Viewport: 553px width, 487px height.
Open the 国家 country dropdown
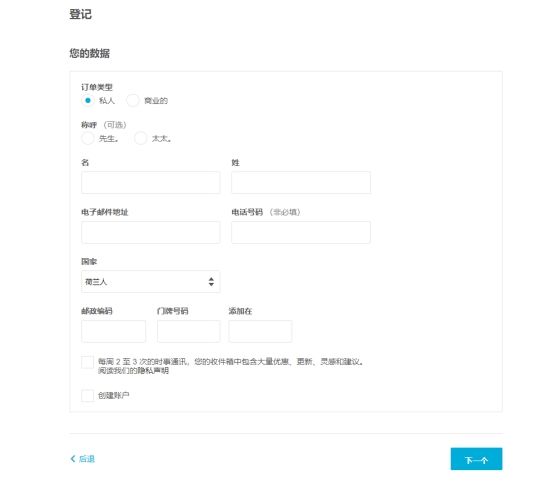coord(151,281)
